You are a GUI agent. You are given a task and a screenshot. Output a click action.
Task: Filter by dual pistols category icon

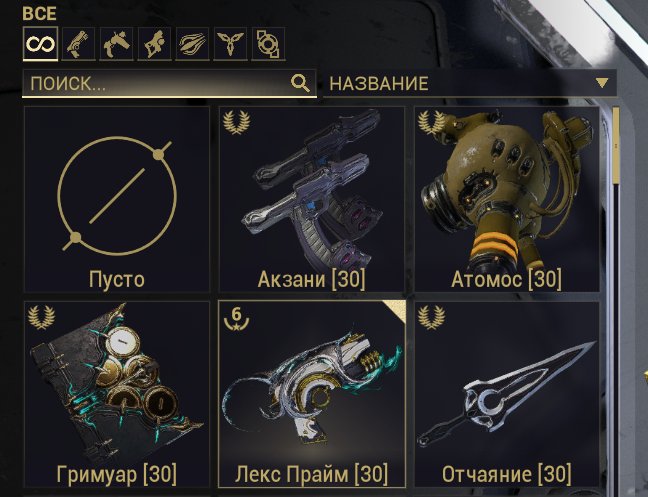117,44
